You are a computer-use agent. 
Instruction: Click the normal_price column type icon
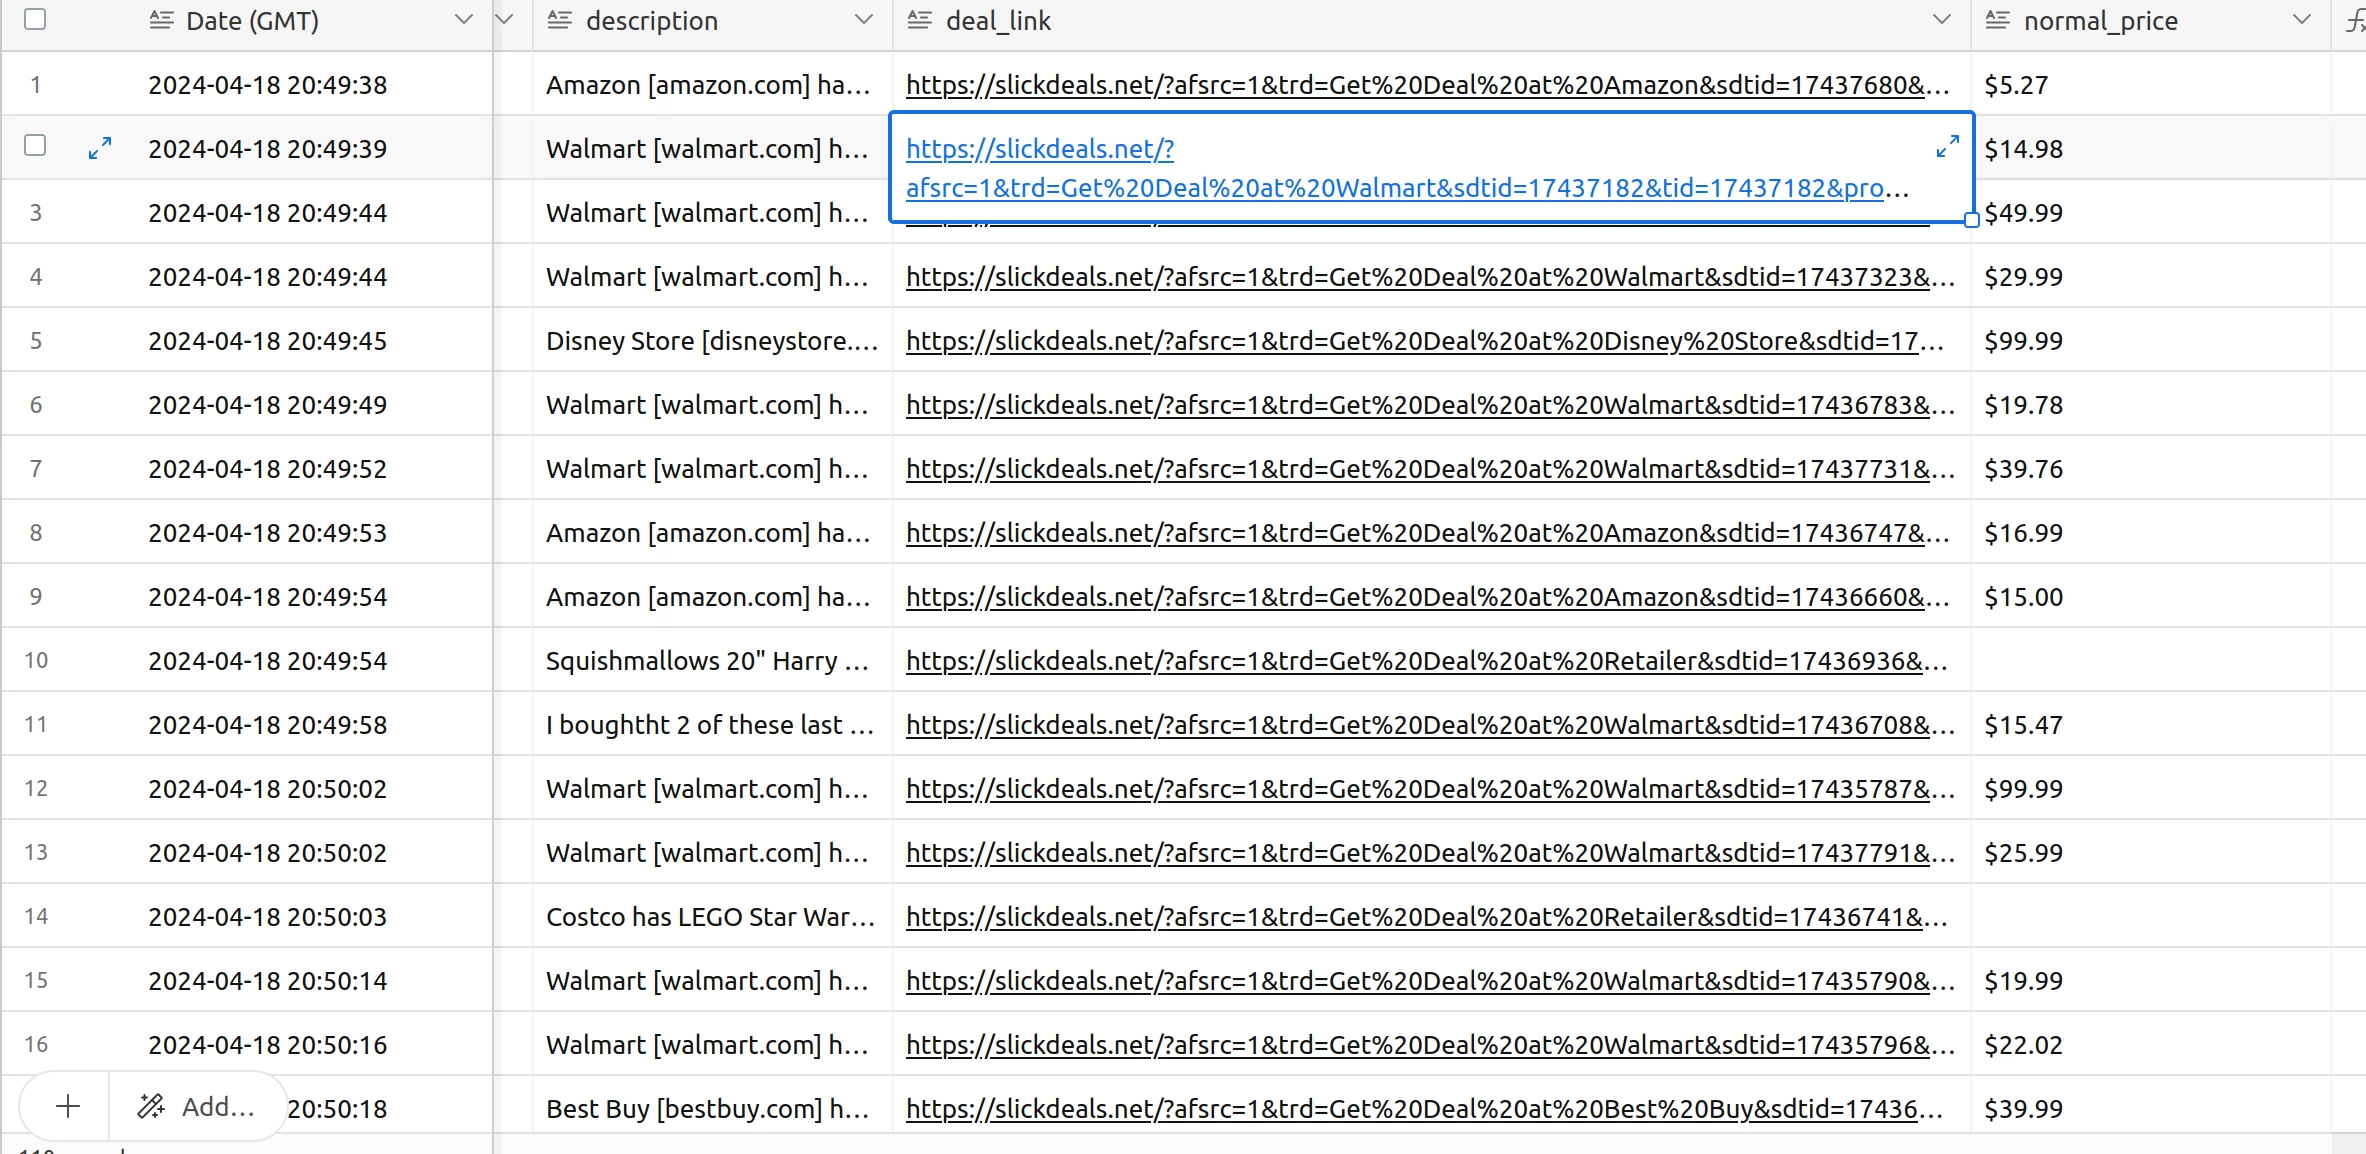[1997, 20]
